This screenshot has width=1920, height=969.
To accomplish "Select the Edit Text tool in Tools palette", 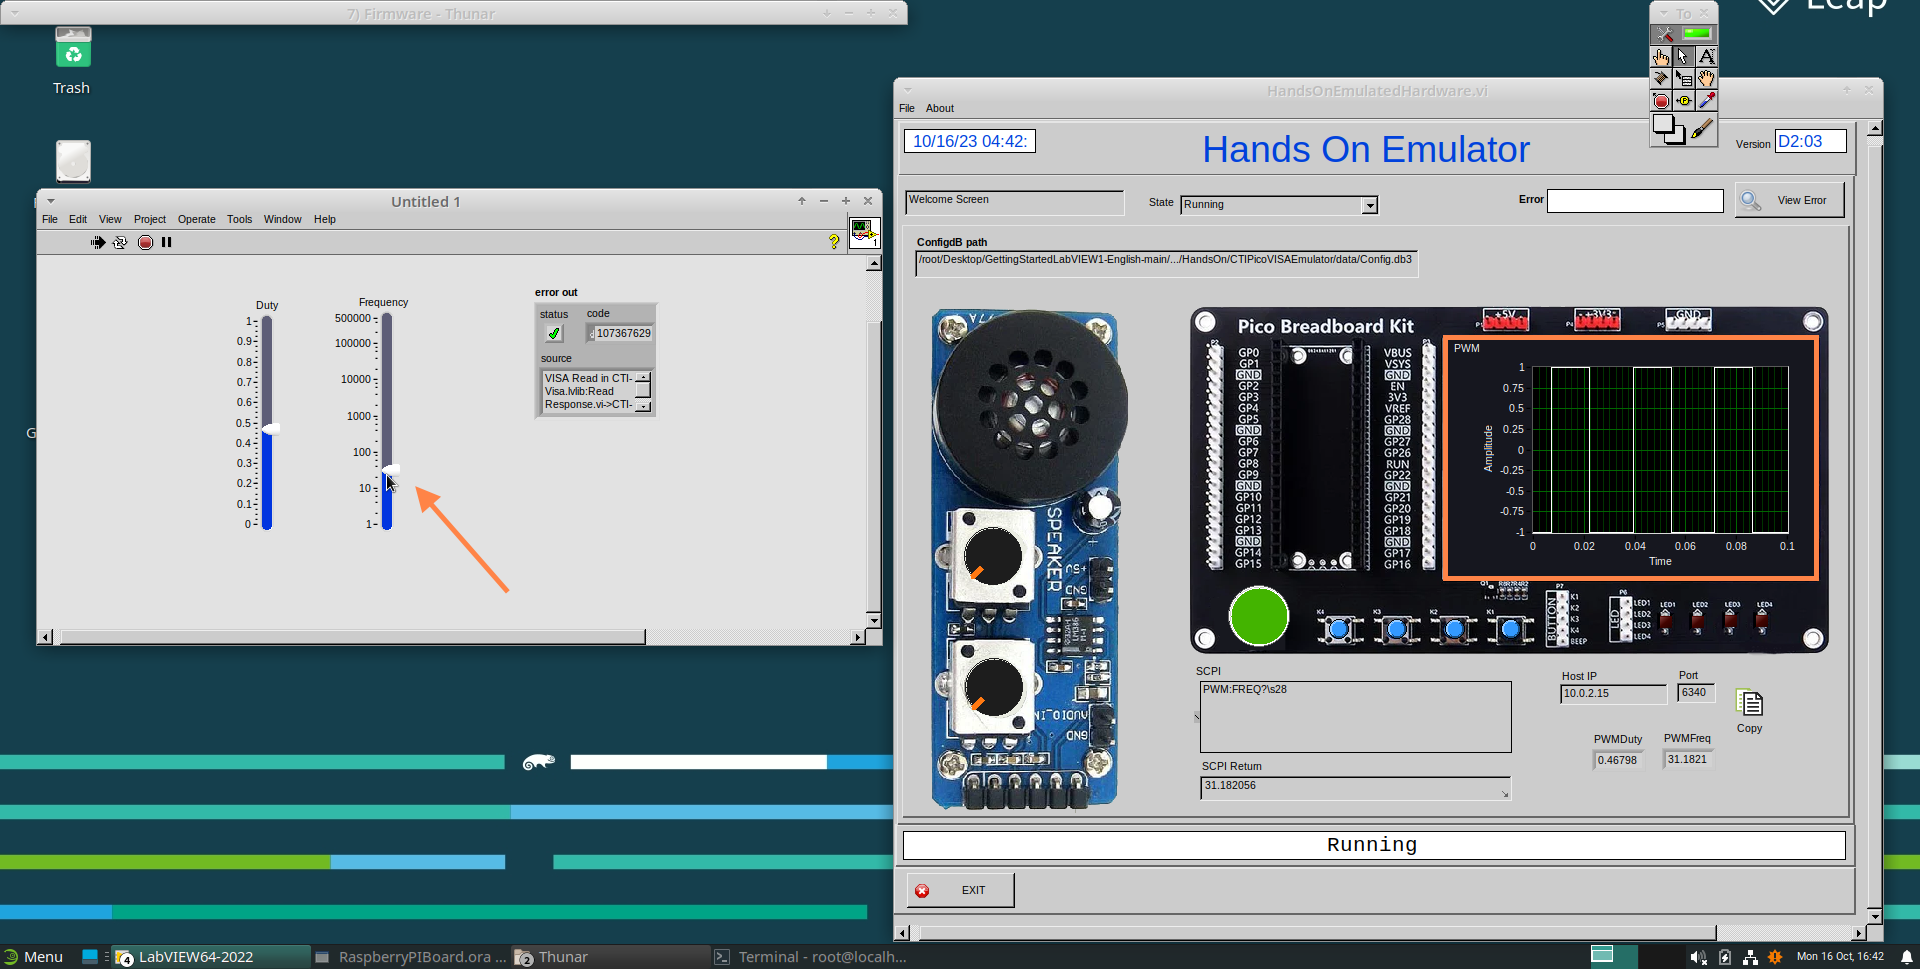I will (x=1706, y=56).
